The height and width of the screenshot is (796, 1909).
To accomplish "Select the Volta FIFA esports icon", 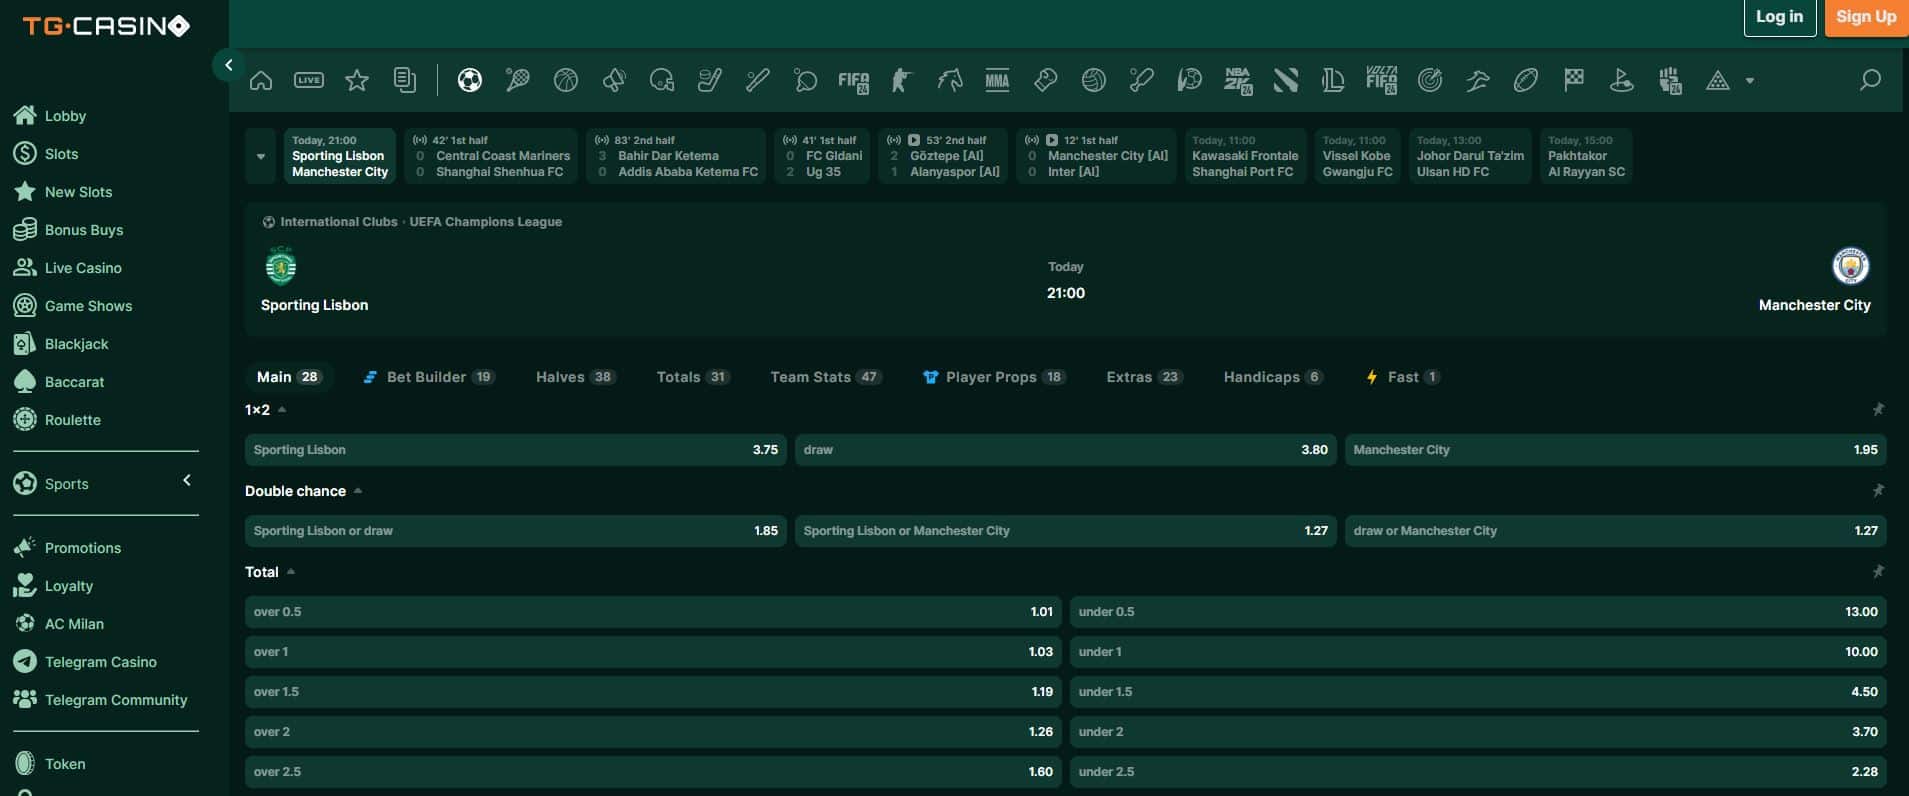I will click(x=1382, y=81).
